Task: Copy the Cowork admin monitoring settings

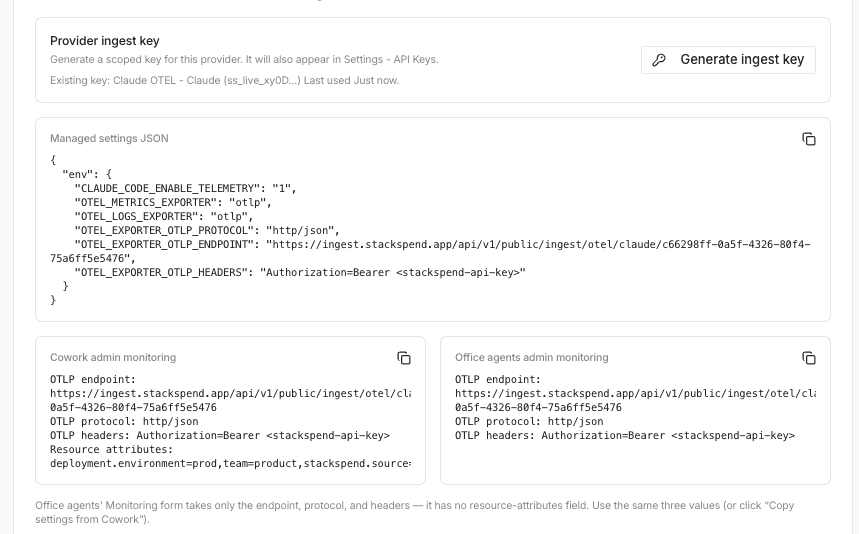Action: pyautogui.click(x=404, y=358)
